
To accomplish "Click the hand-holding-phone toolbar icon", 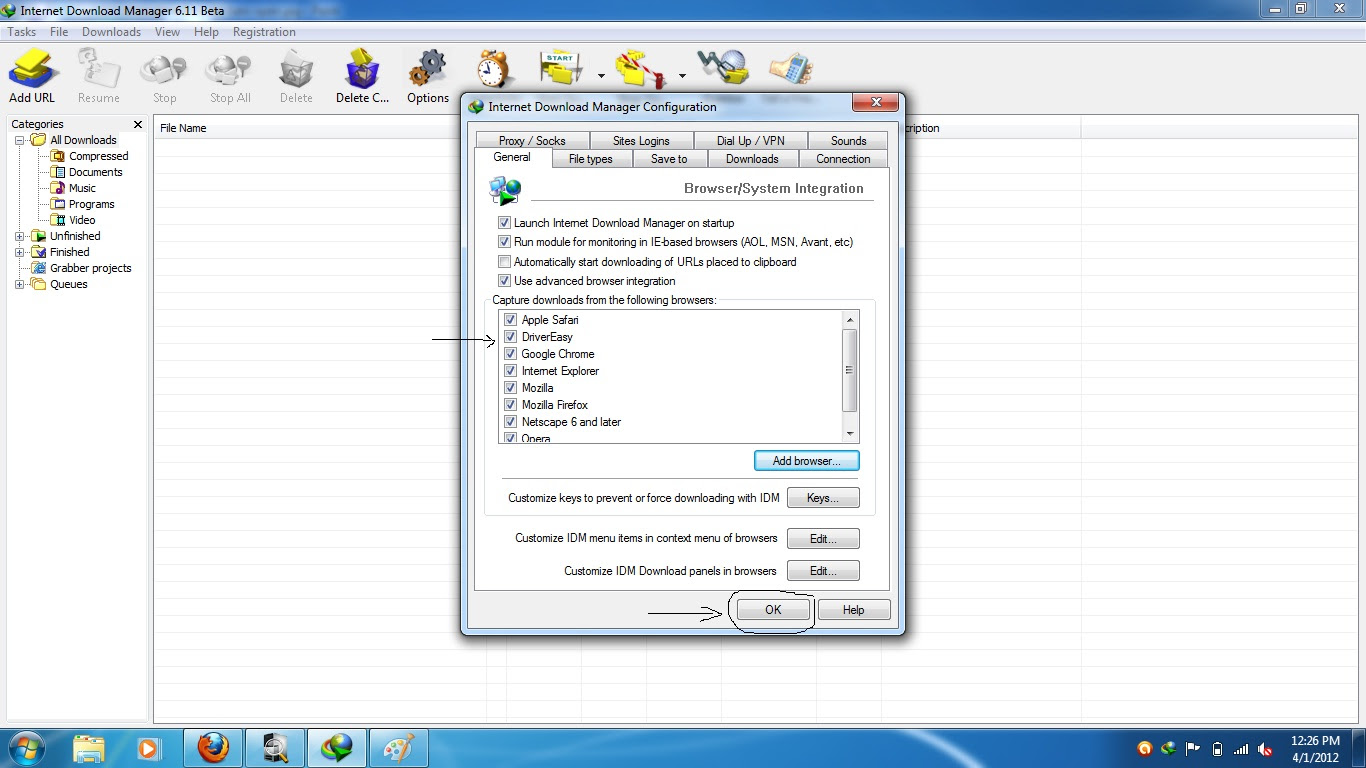I will (790, 68).
